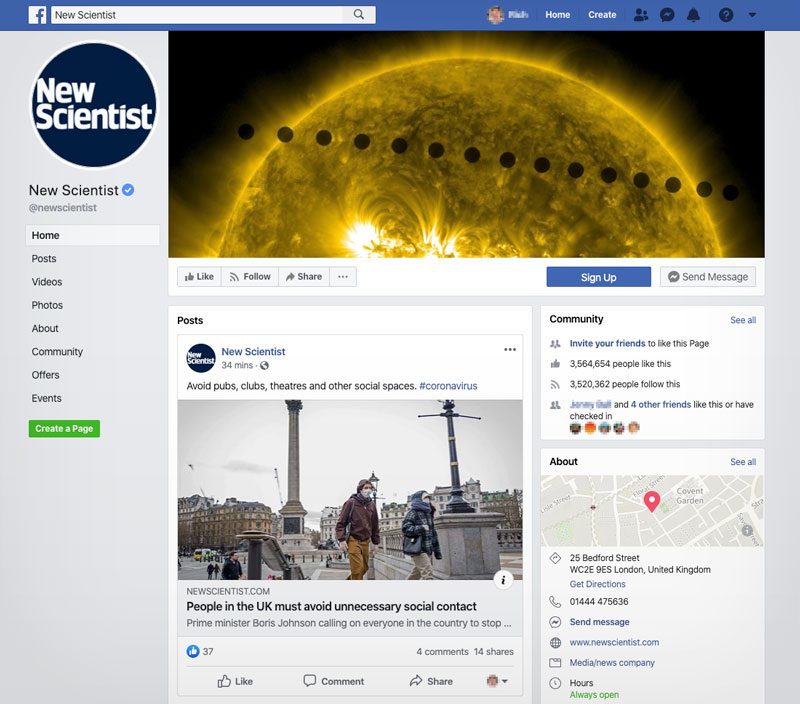
Task: Click the blue verified badge next to New Scientist
Action: pyautogui.click(x=128, y=190)
